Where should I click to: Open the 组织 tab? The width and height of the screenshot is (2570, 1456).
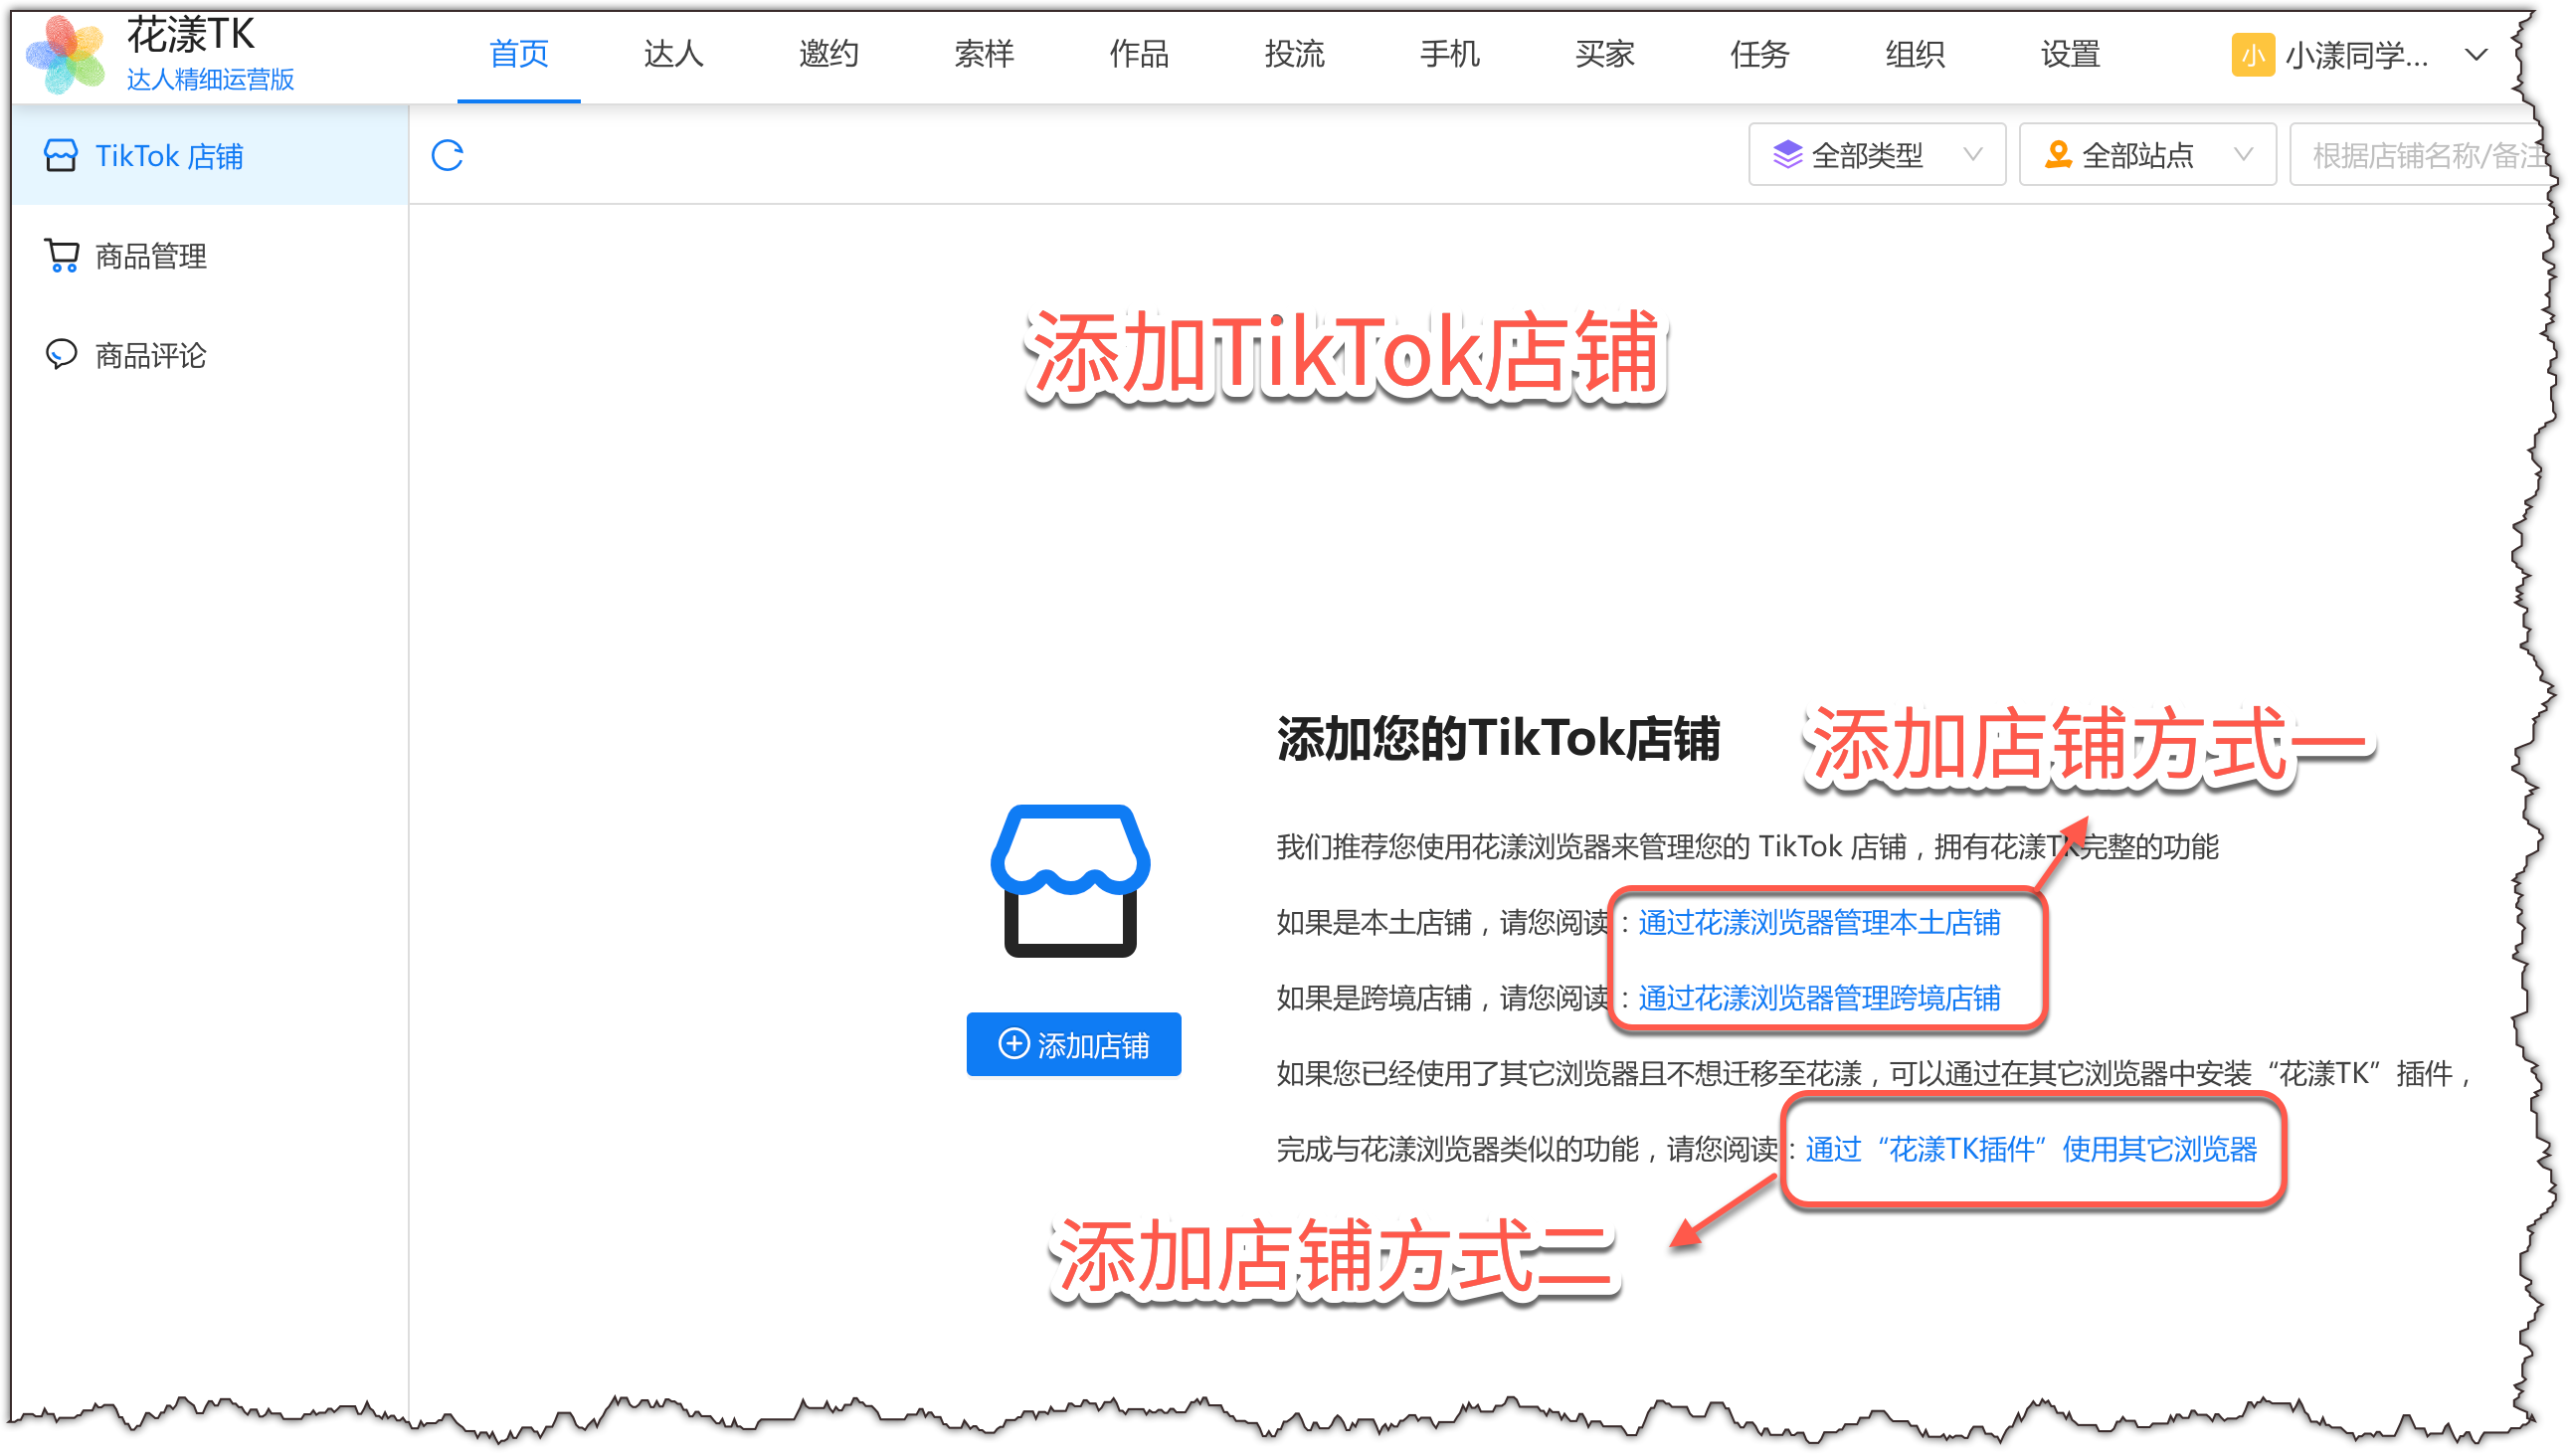point(1915,54)
